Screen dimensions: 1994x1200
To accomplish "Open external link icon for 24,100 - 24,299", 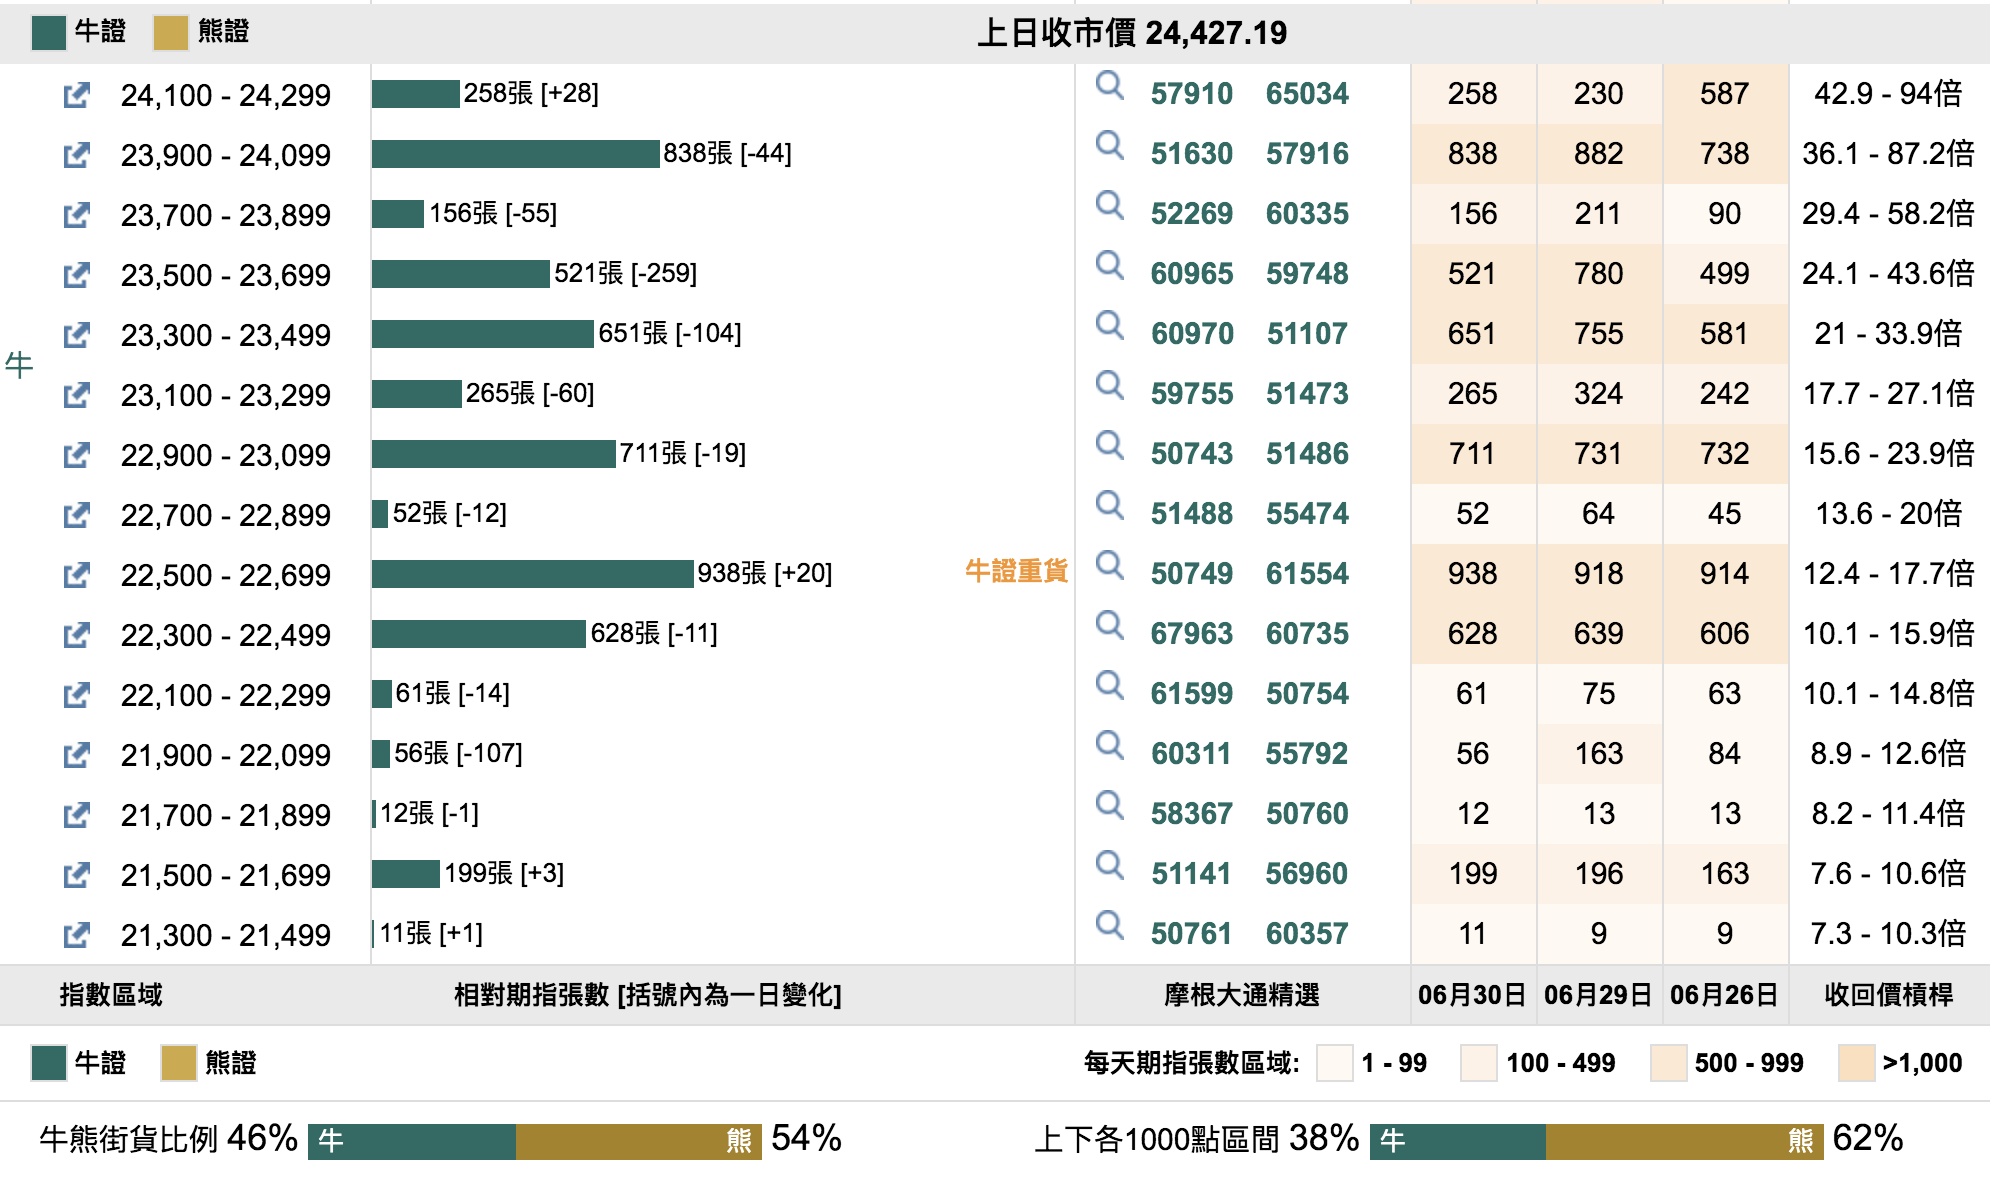I will [76, 96].
